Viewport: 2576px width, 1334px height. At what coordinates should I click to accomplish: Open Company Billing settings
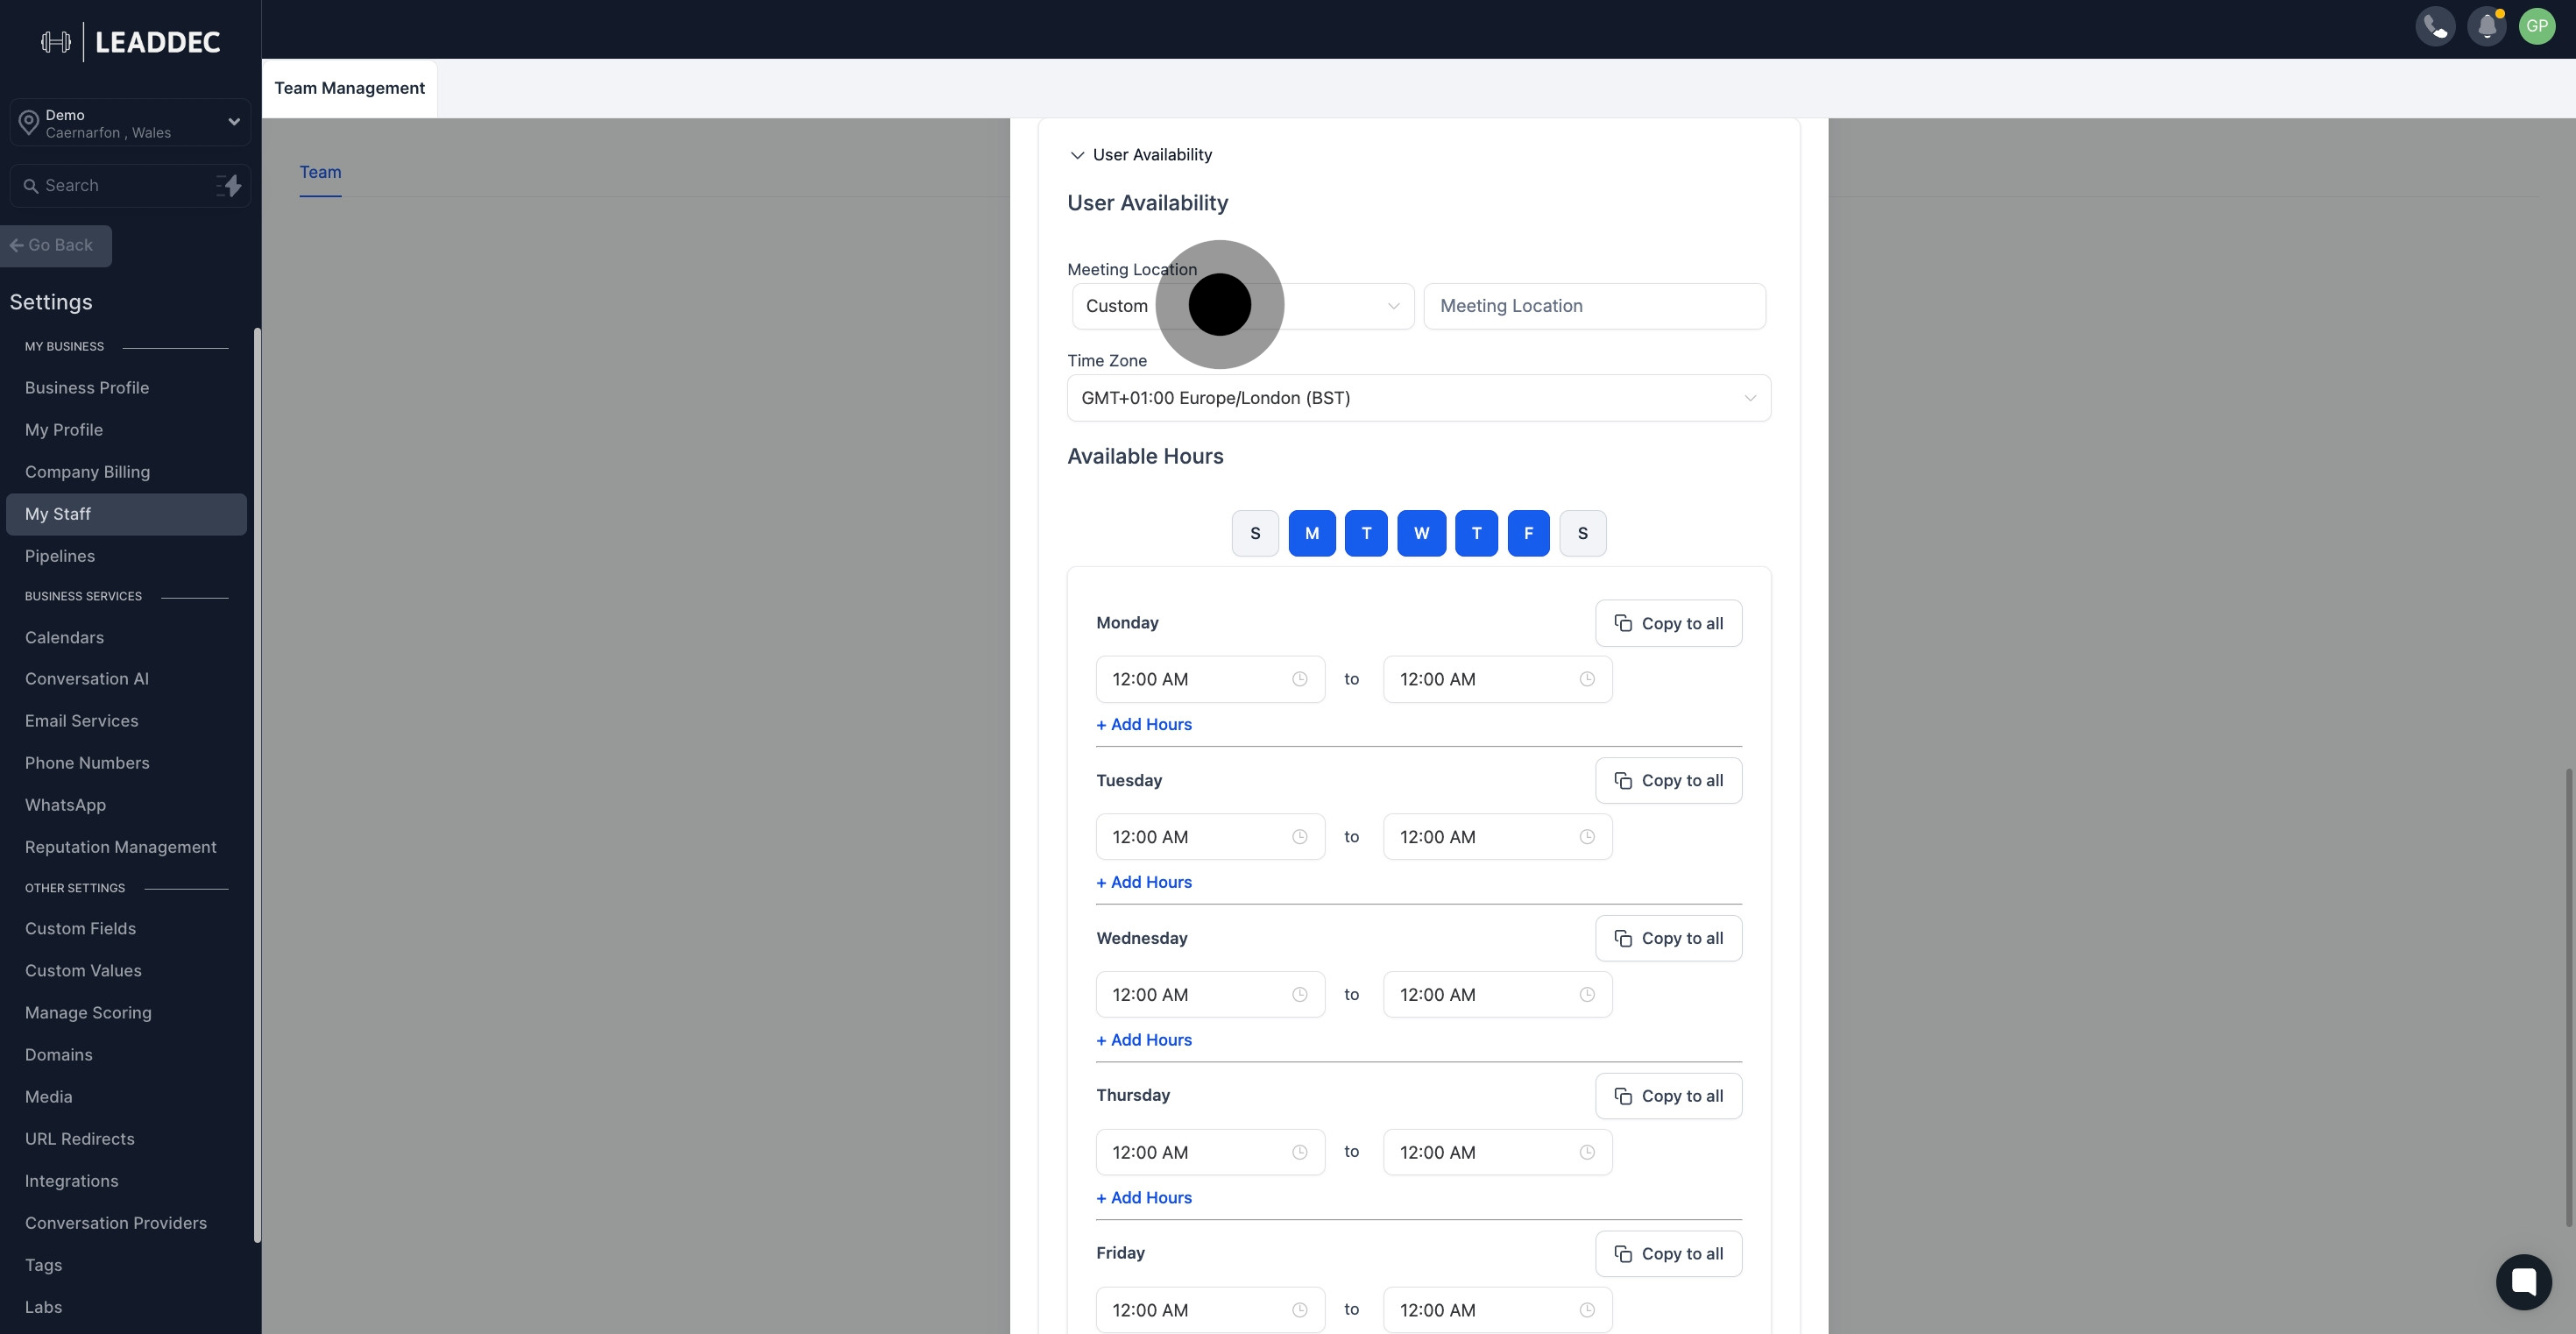click(87, 472)
